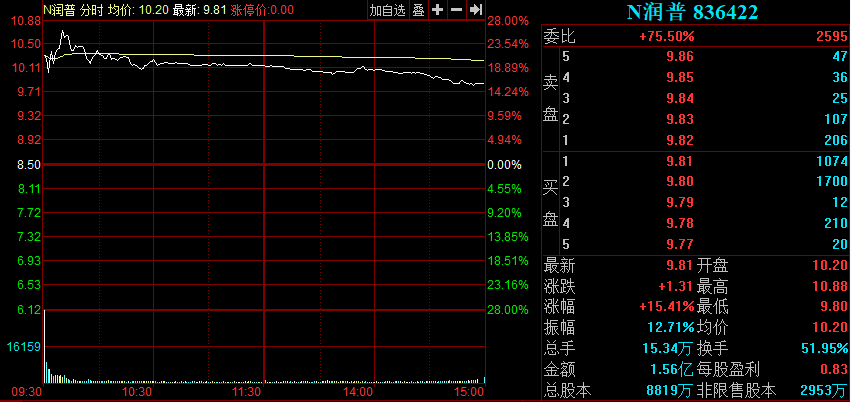This screenshot has width=851, height=402.
Task: Click the 14:00 time axis label
Action: pyautogui.click(x=360, y=392)
